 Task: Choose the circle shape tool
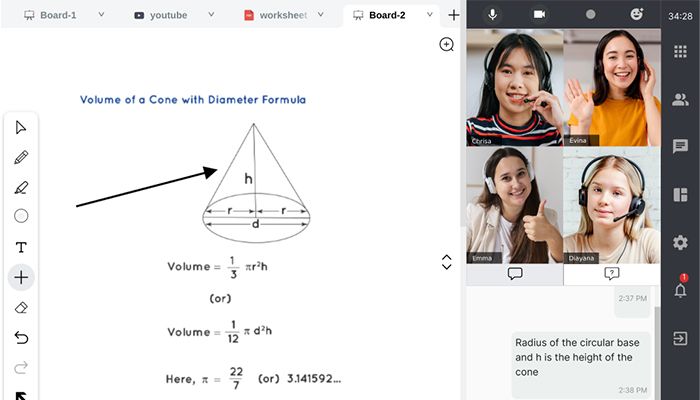coord(21,216)
